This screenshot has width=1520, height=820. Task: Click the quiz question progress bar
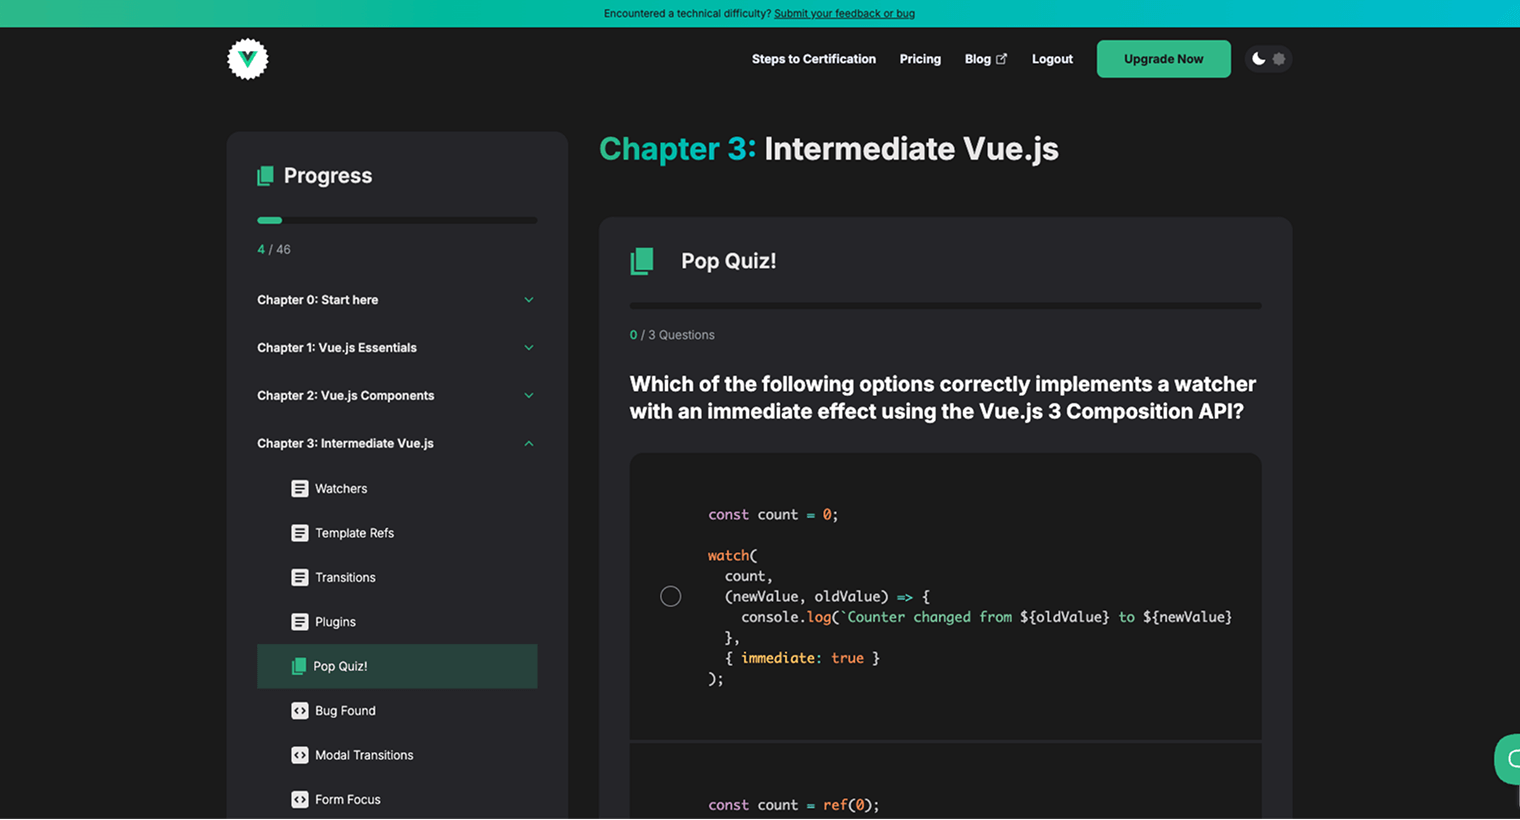(x=945, y=305)
